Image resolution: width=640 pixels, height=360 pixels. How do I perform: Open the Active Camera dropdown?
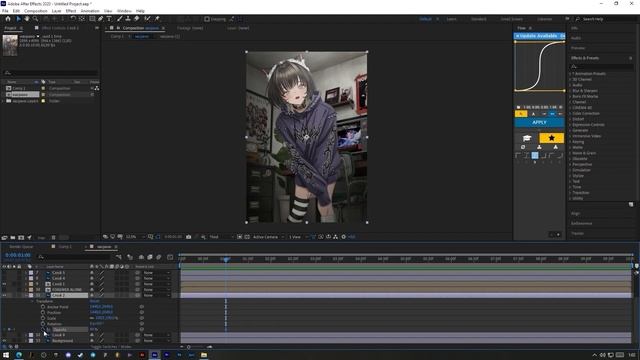267,237
